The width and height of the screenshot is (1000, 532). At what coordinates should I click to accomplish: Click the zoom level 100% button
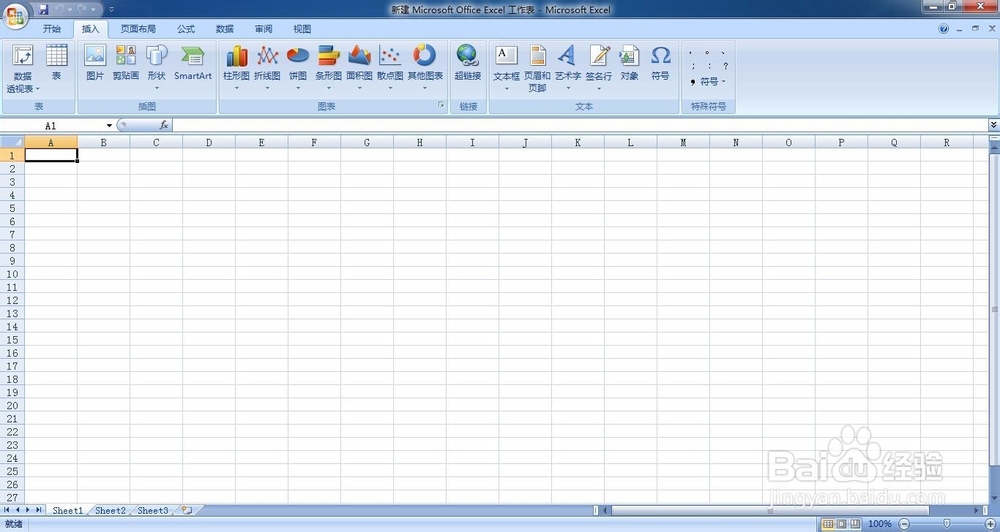[x=879, y=524]
